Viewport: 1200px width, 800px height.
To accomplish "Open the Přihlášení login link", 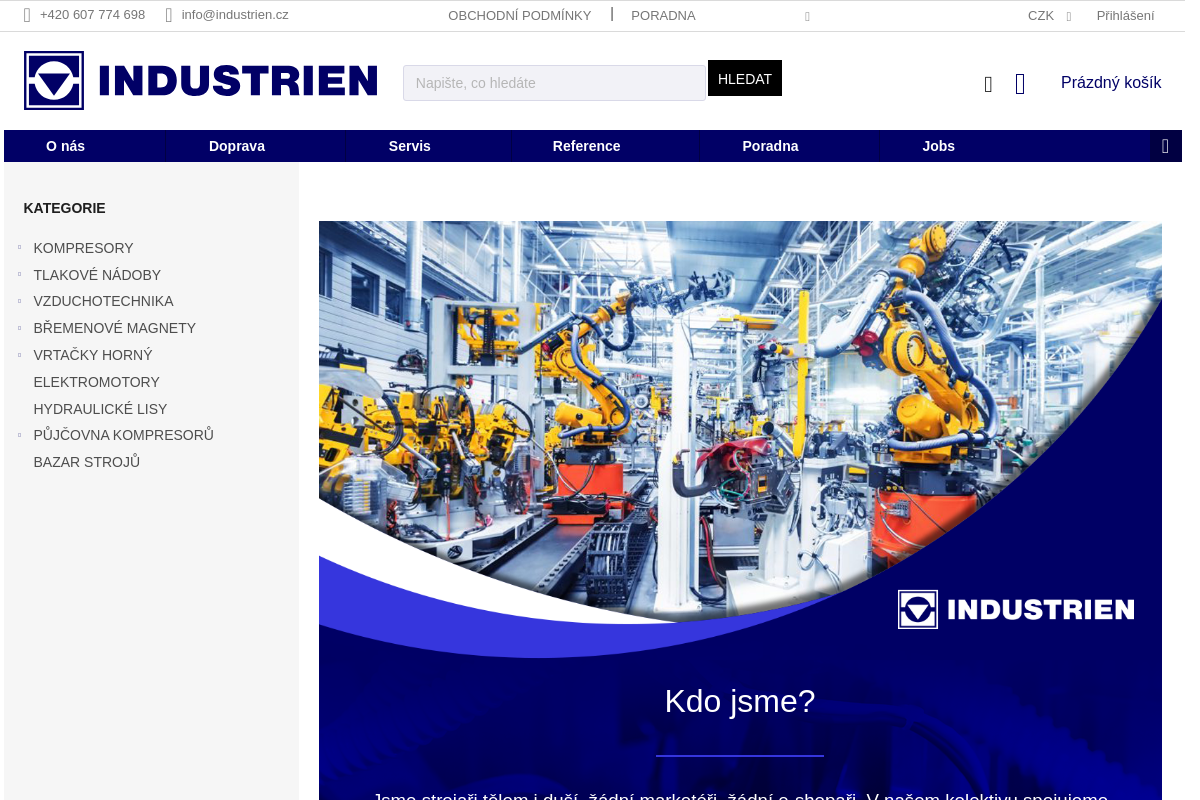I will click(x=1125, y=15).
